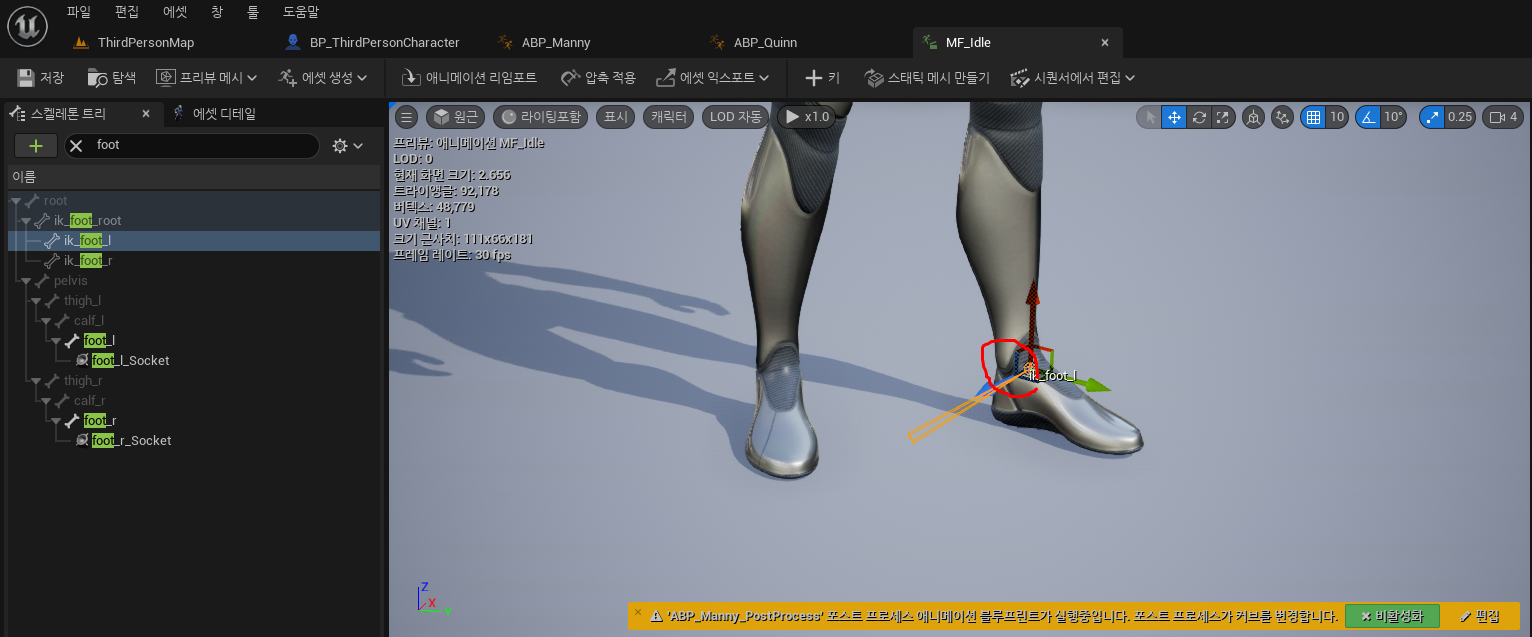
Task: Collapse the ik_foot_root bone
Action: 26,221
